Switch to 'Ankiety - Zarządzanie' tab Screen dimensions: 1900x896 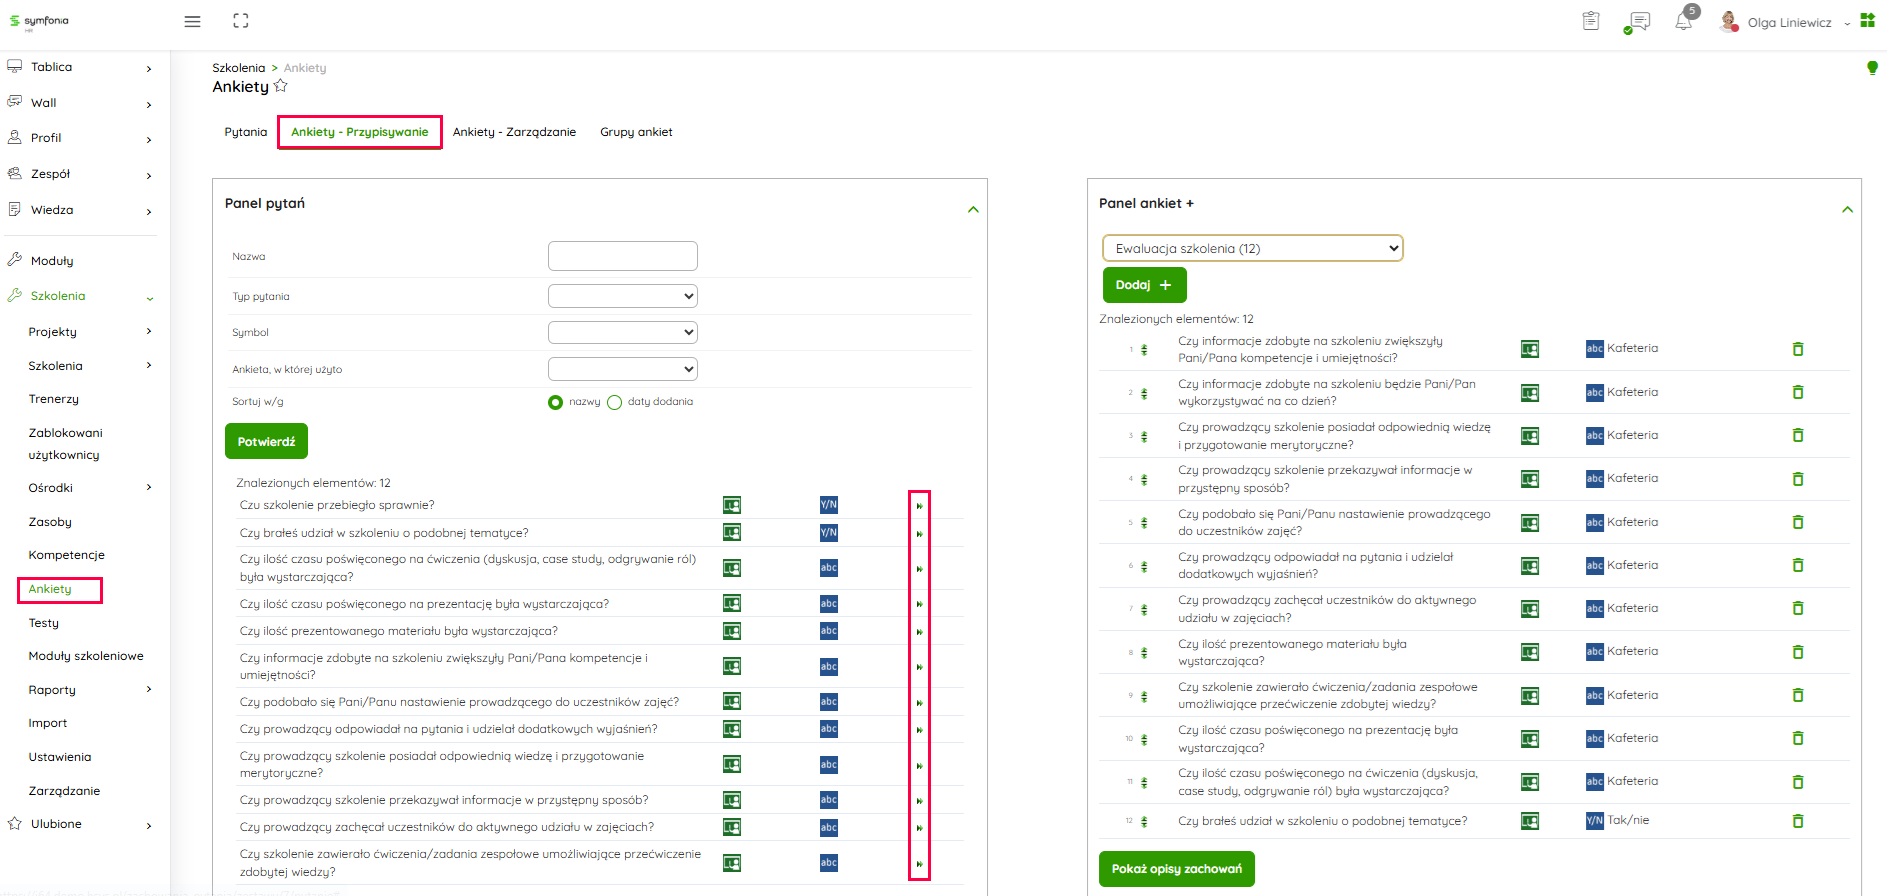514,132
